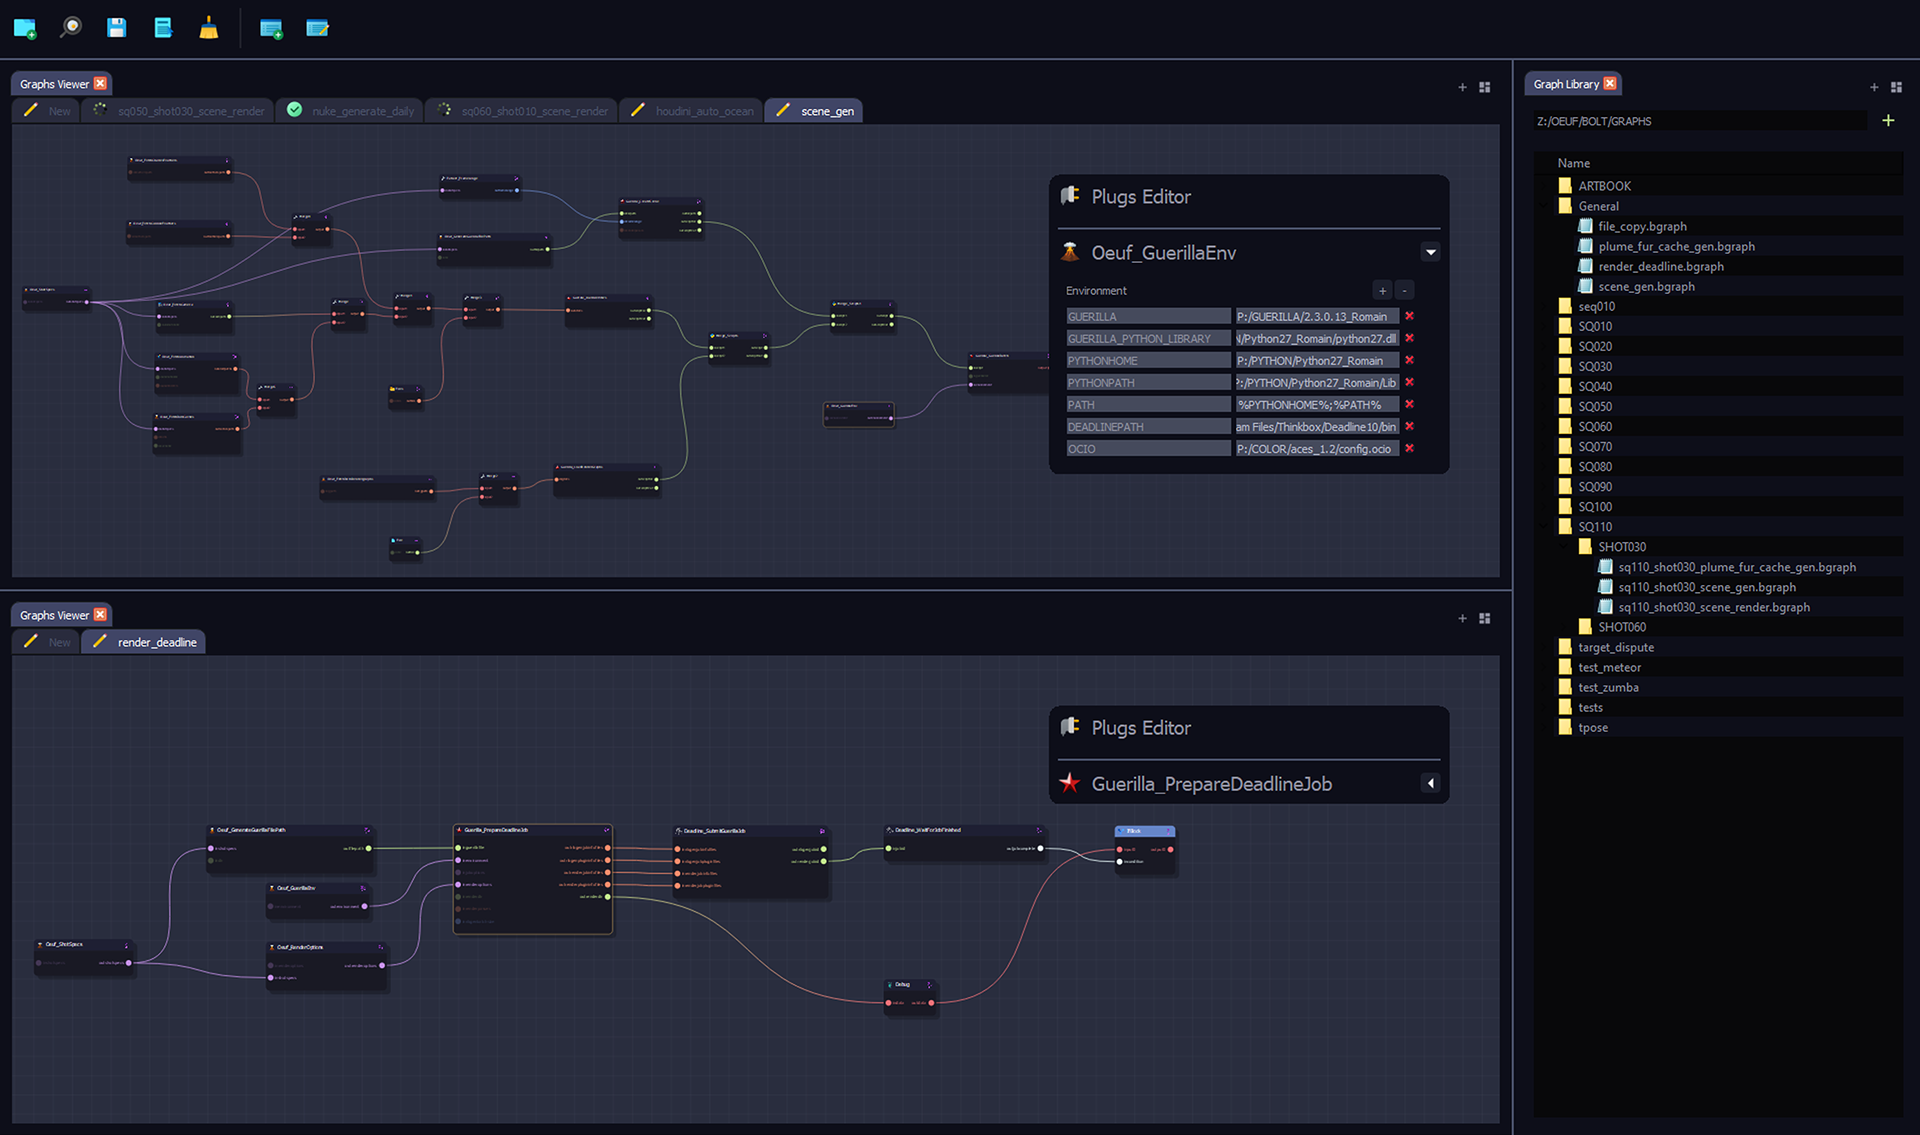Screen dimensions: 1920x1135
Task: Open New tab in upper Graphs Viewer
Action: point(47,111)
